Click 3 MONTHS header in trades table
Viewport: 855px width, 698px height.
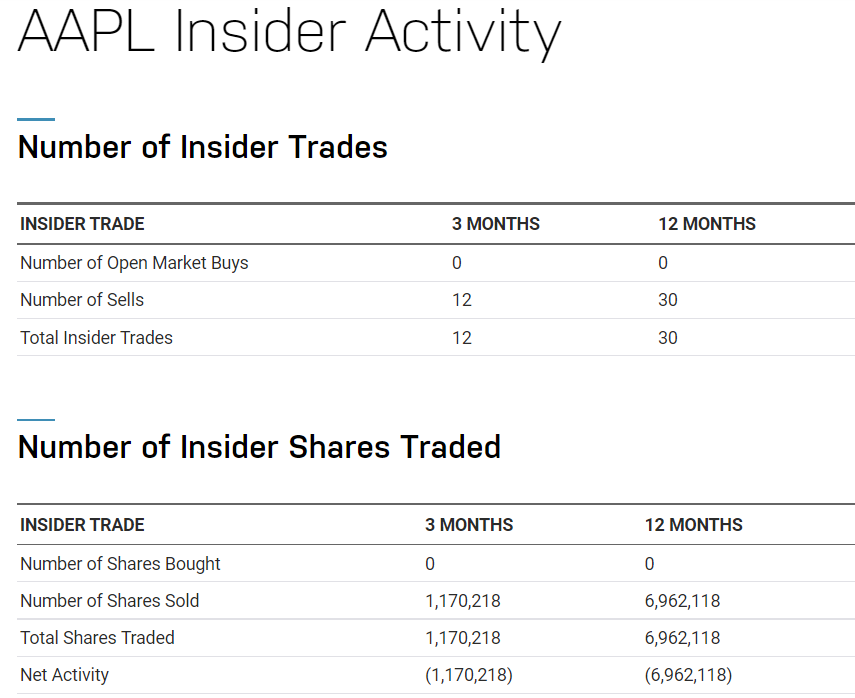[496, 224]
